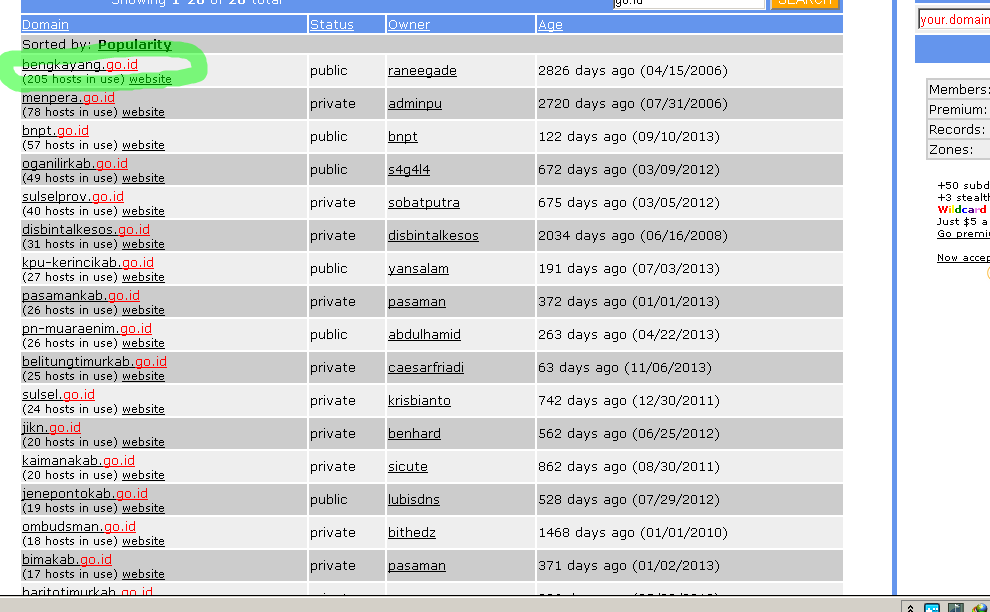Image resolution: width=990 pixels, height=612 pixels.
Task: Open owner profile s4g4l4
Action: pyautogui.click(x=409, y=169)
